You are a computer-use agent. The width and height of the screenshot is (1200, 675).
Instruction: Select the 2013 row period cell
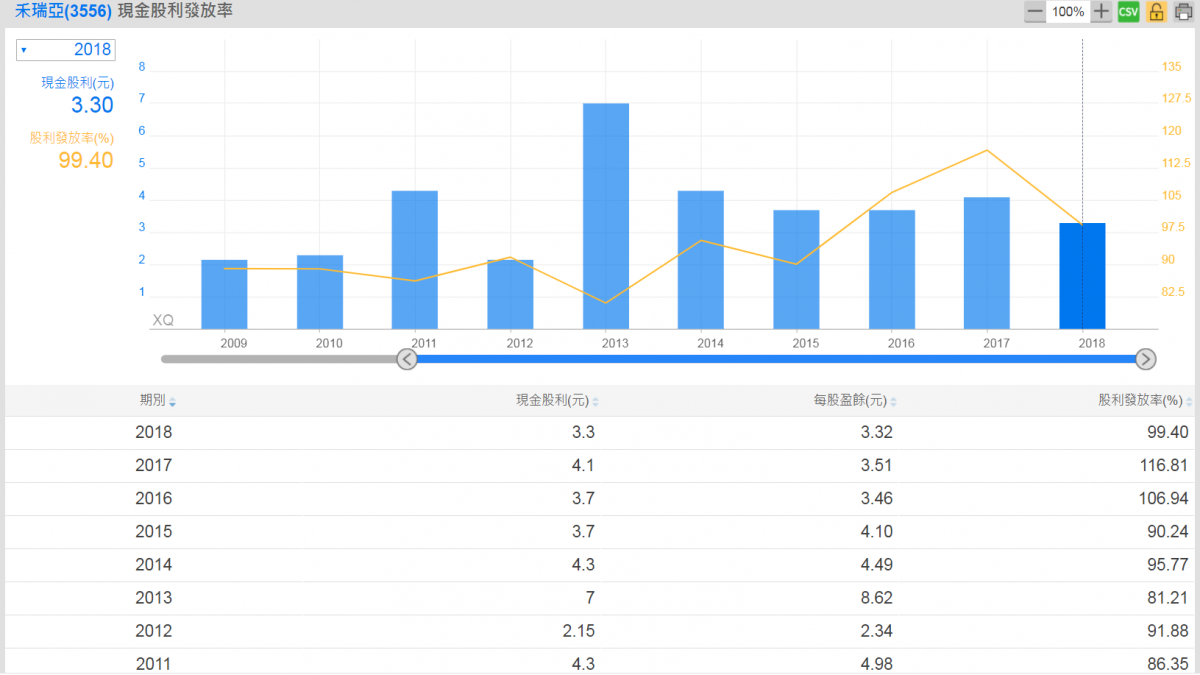(x=153, y=597)
